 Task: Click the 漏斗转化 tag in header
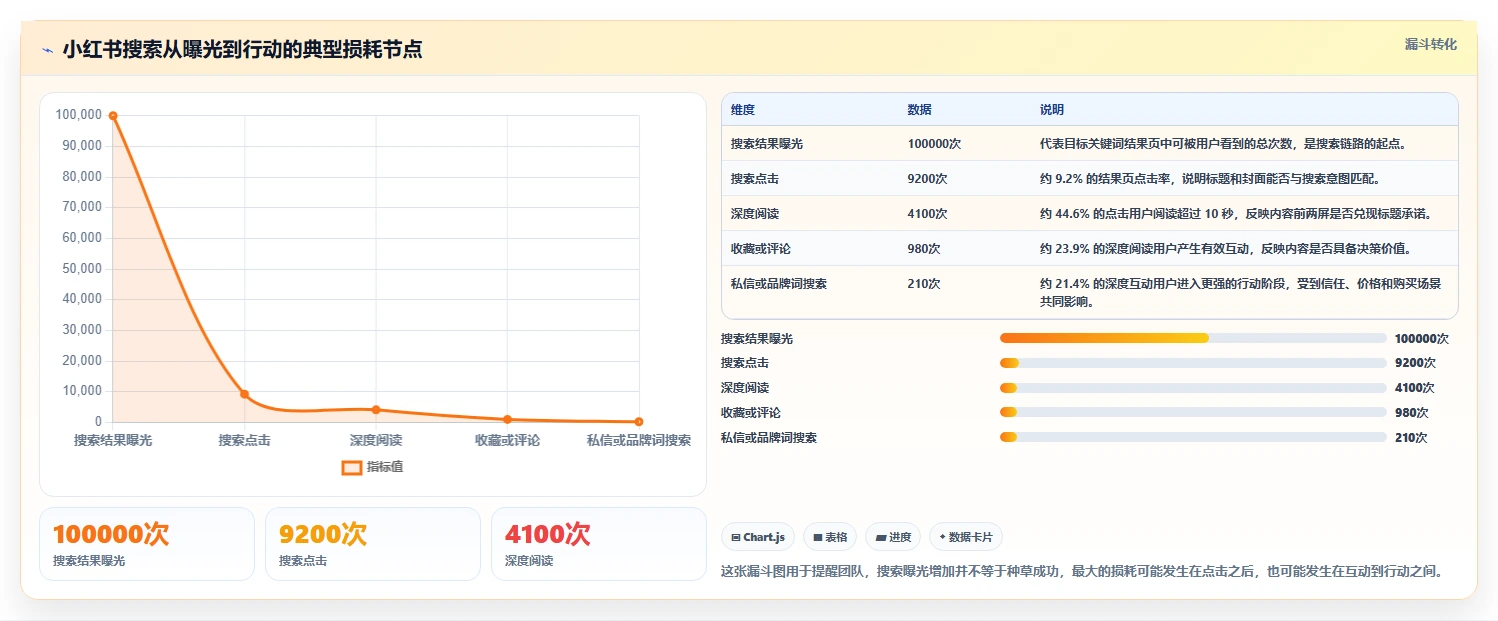1431,45
